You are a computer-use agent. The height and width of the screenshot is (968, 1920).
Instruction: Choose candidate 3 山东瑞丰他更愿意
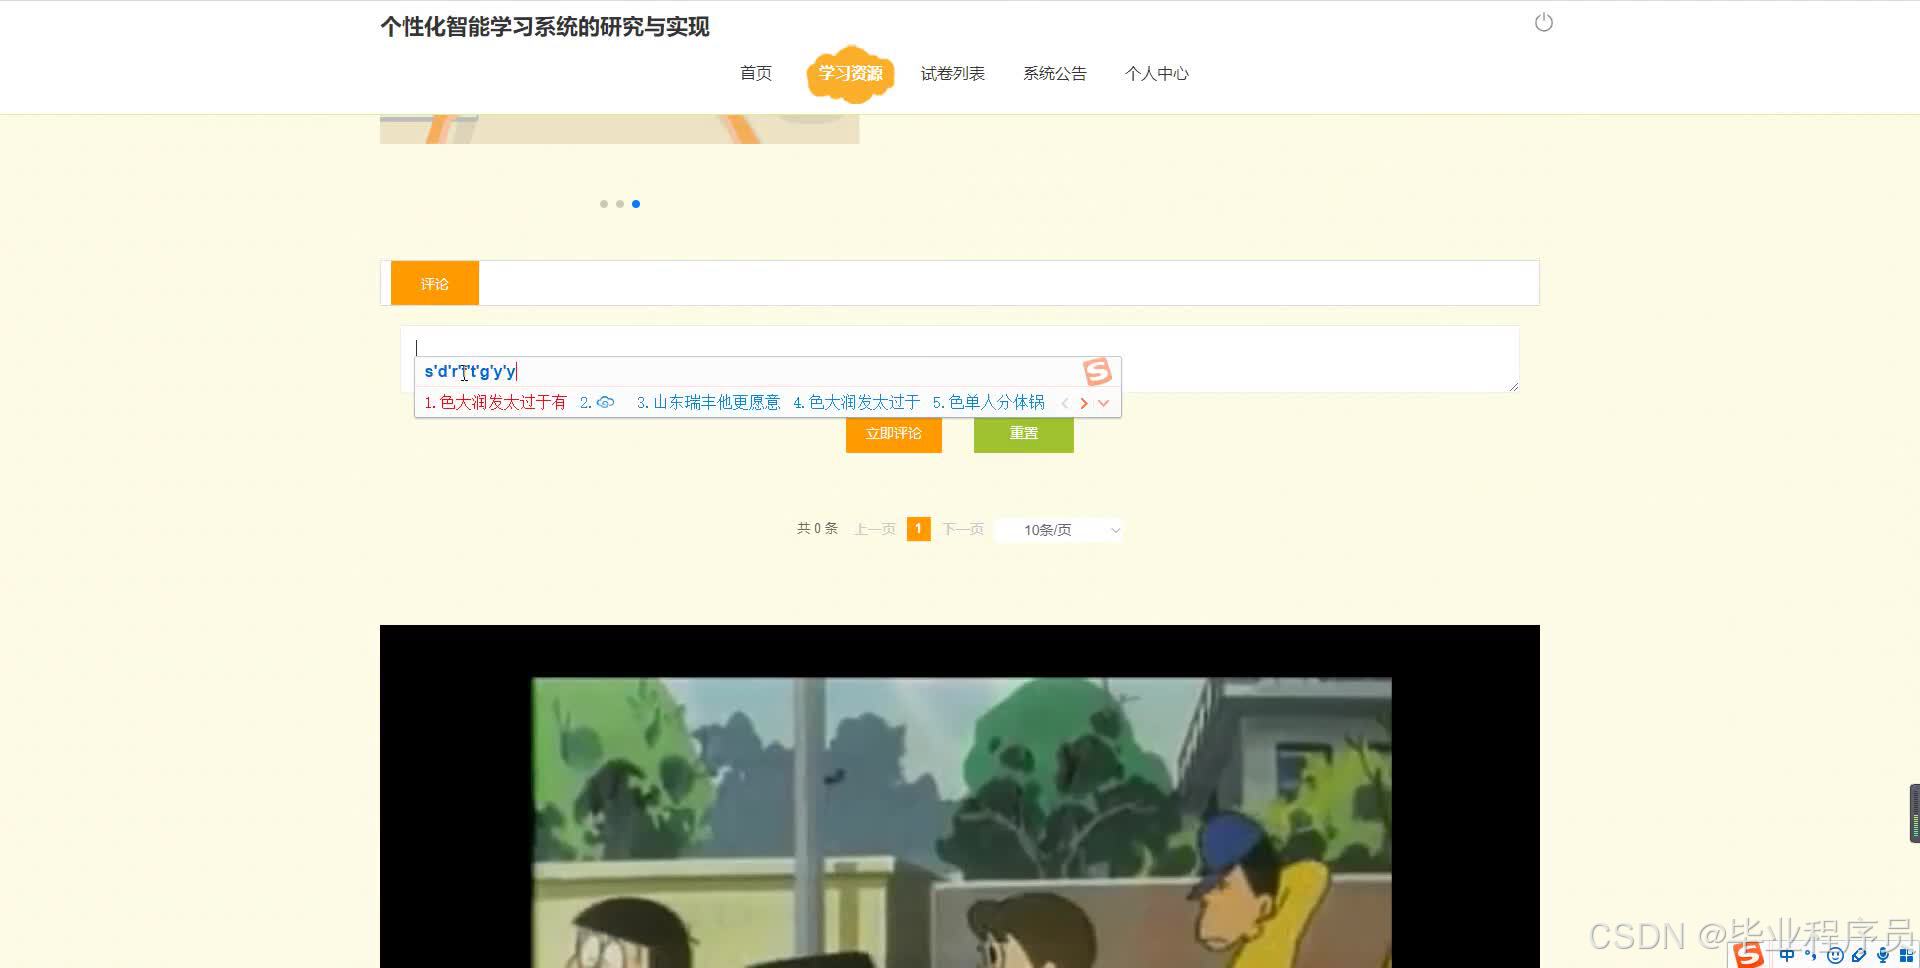pos(708,402)
